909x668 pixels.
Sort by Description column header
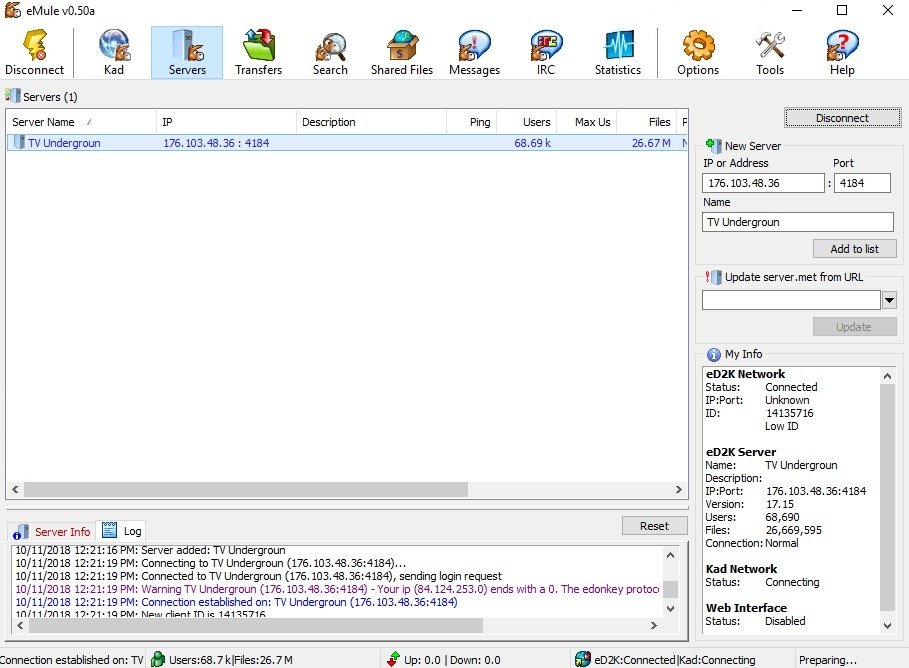371,122
